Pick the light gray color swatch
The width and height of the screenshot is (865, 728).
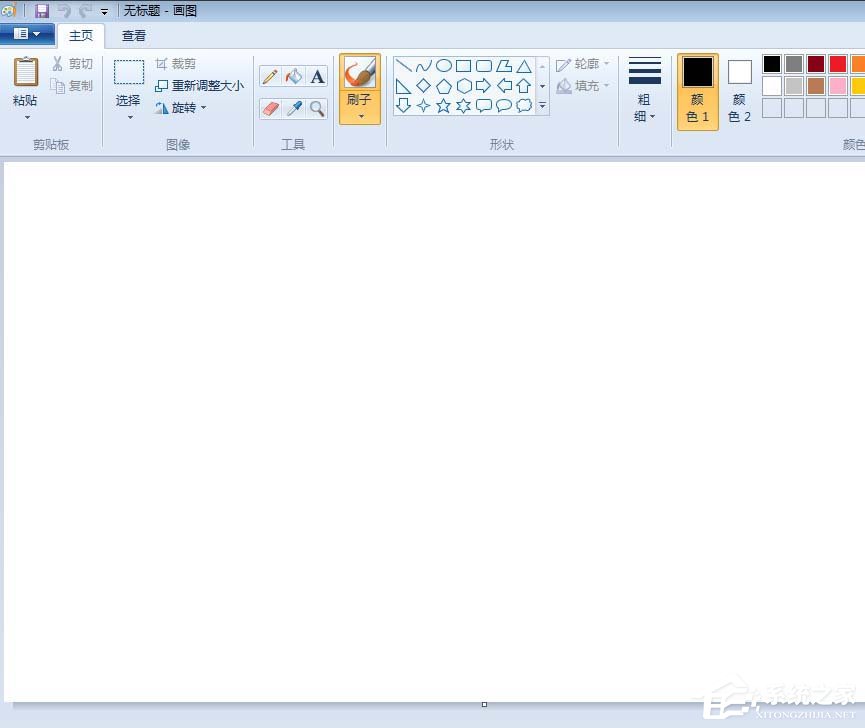pos(794,86)
